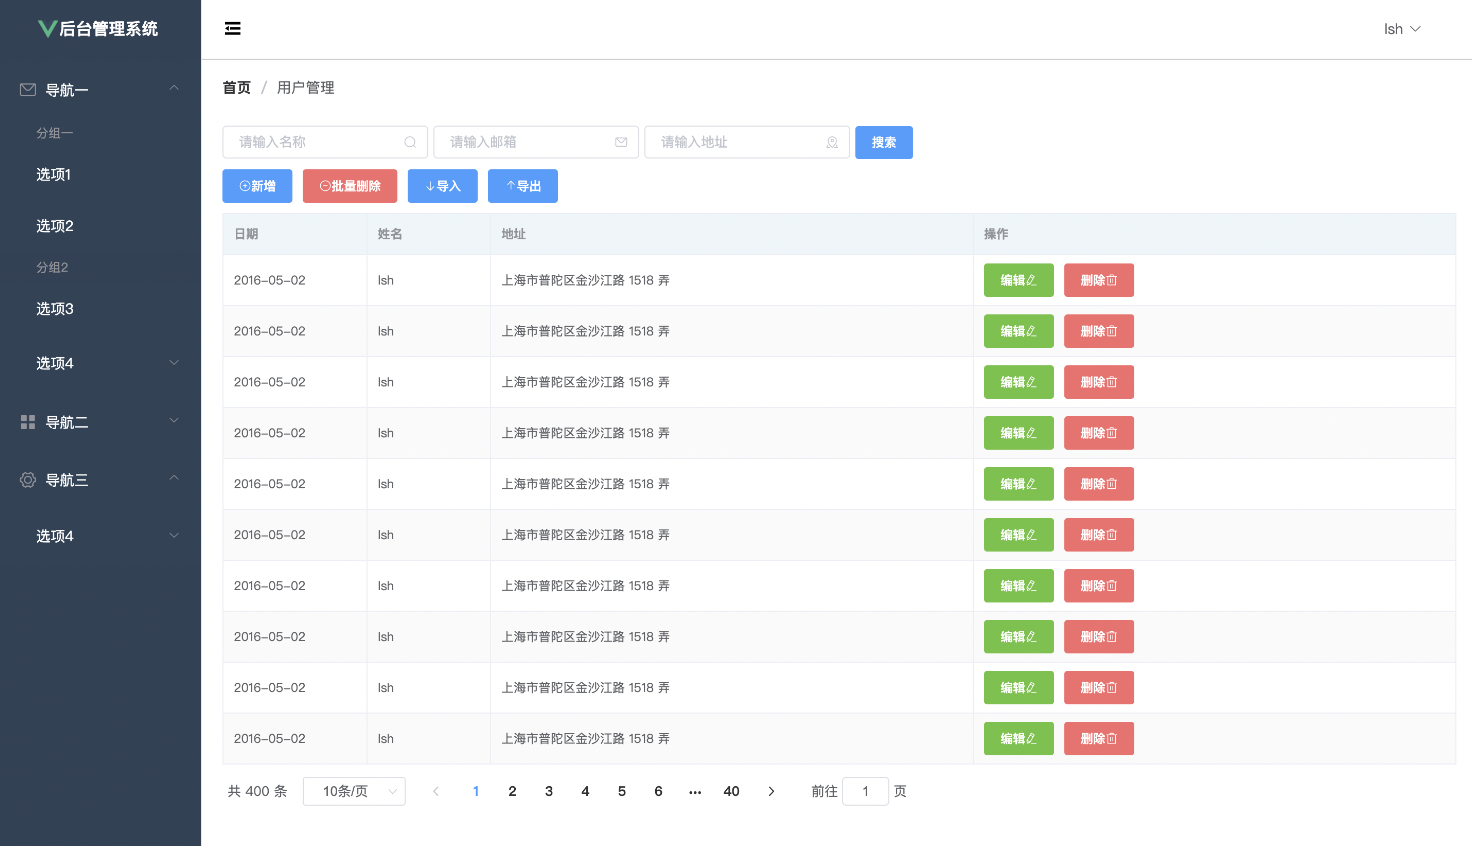Go to page 40 in pagination
Viewport: 1472px width, 846px height.
(x=731, y=791)
